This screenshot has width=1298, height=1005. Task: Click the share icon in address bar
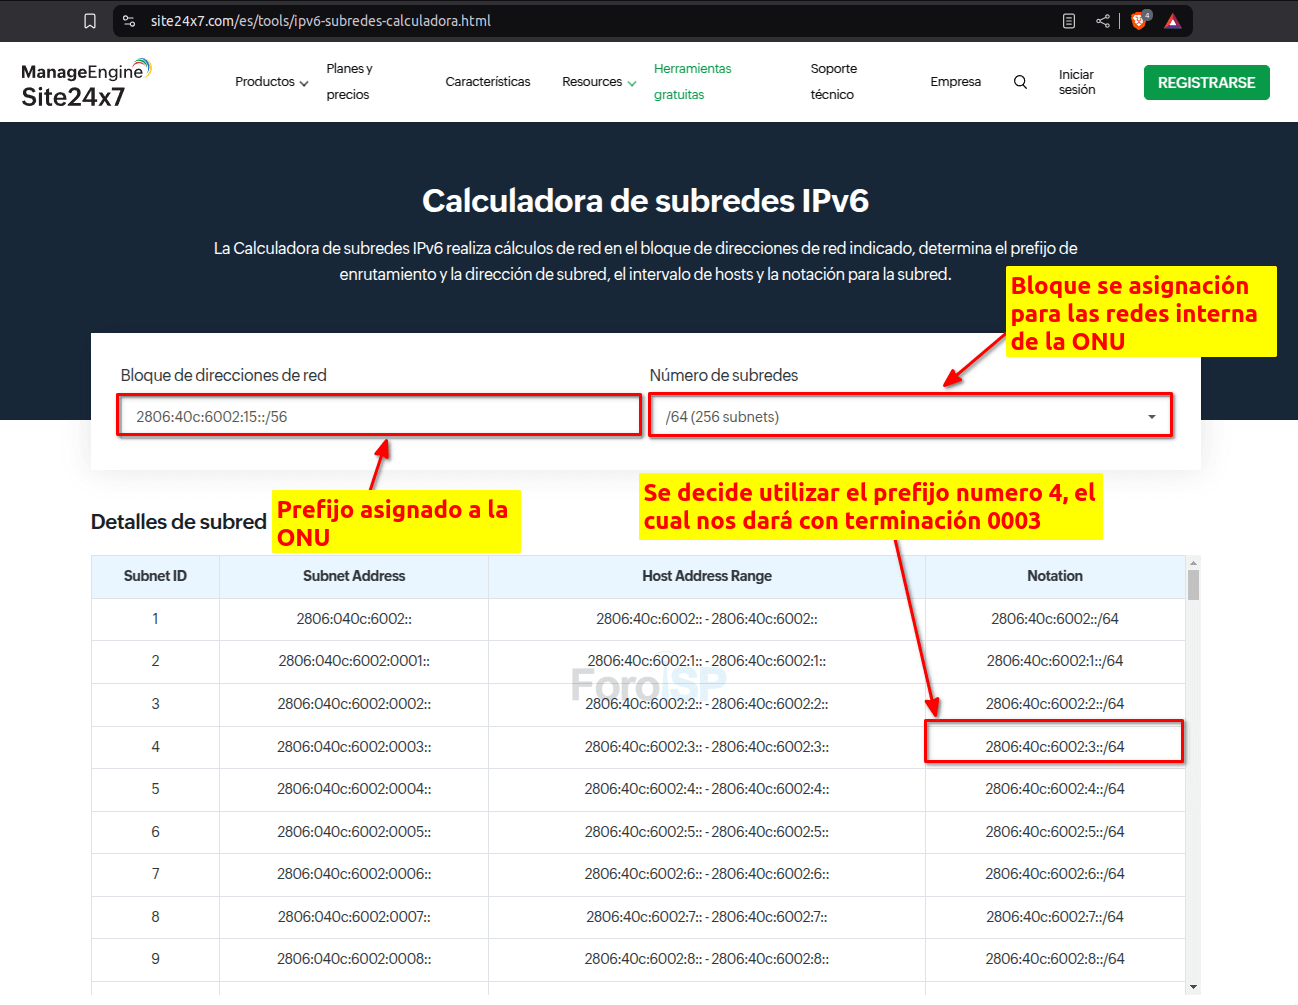point(1103,21)
